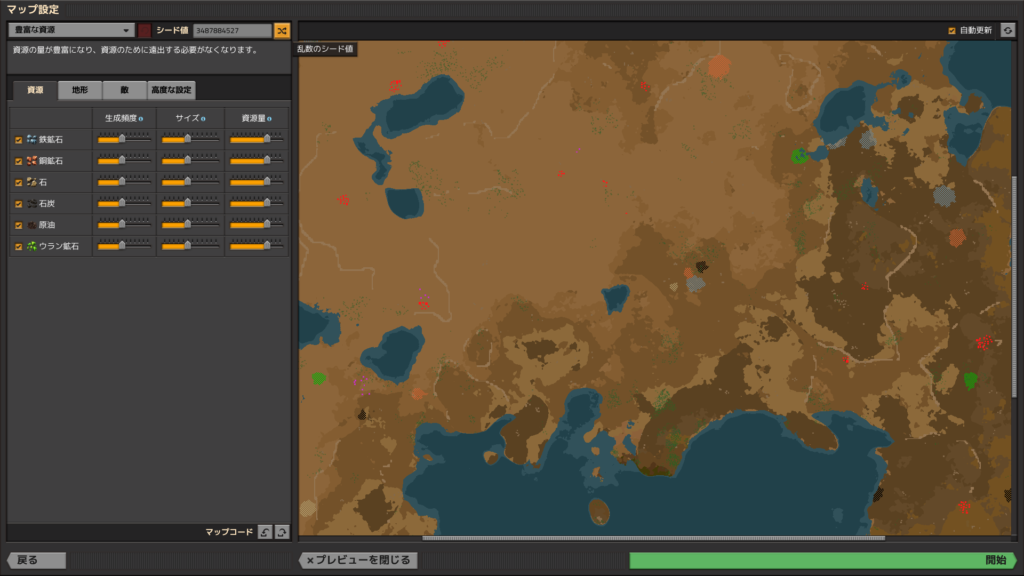Click the 石炭 生成頻度 slider

(x=124, y=202)
